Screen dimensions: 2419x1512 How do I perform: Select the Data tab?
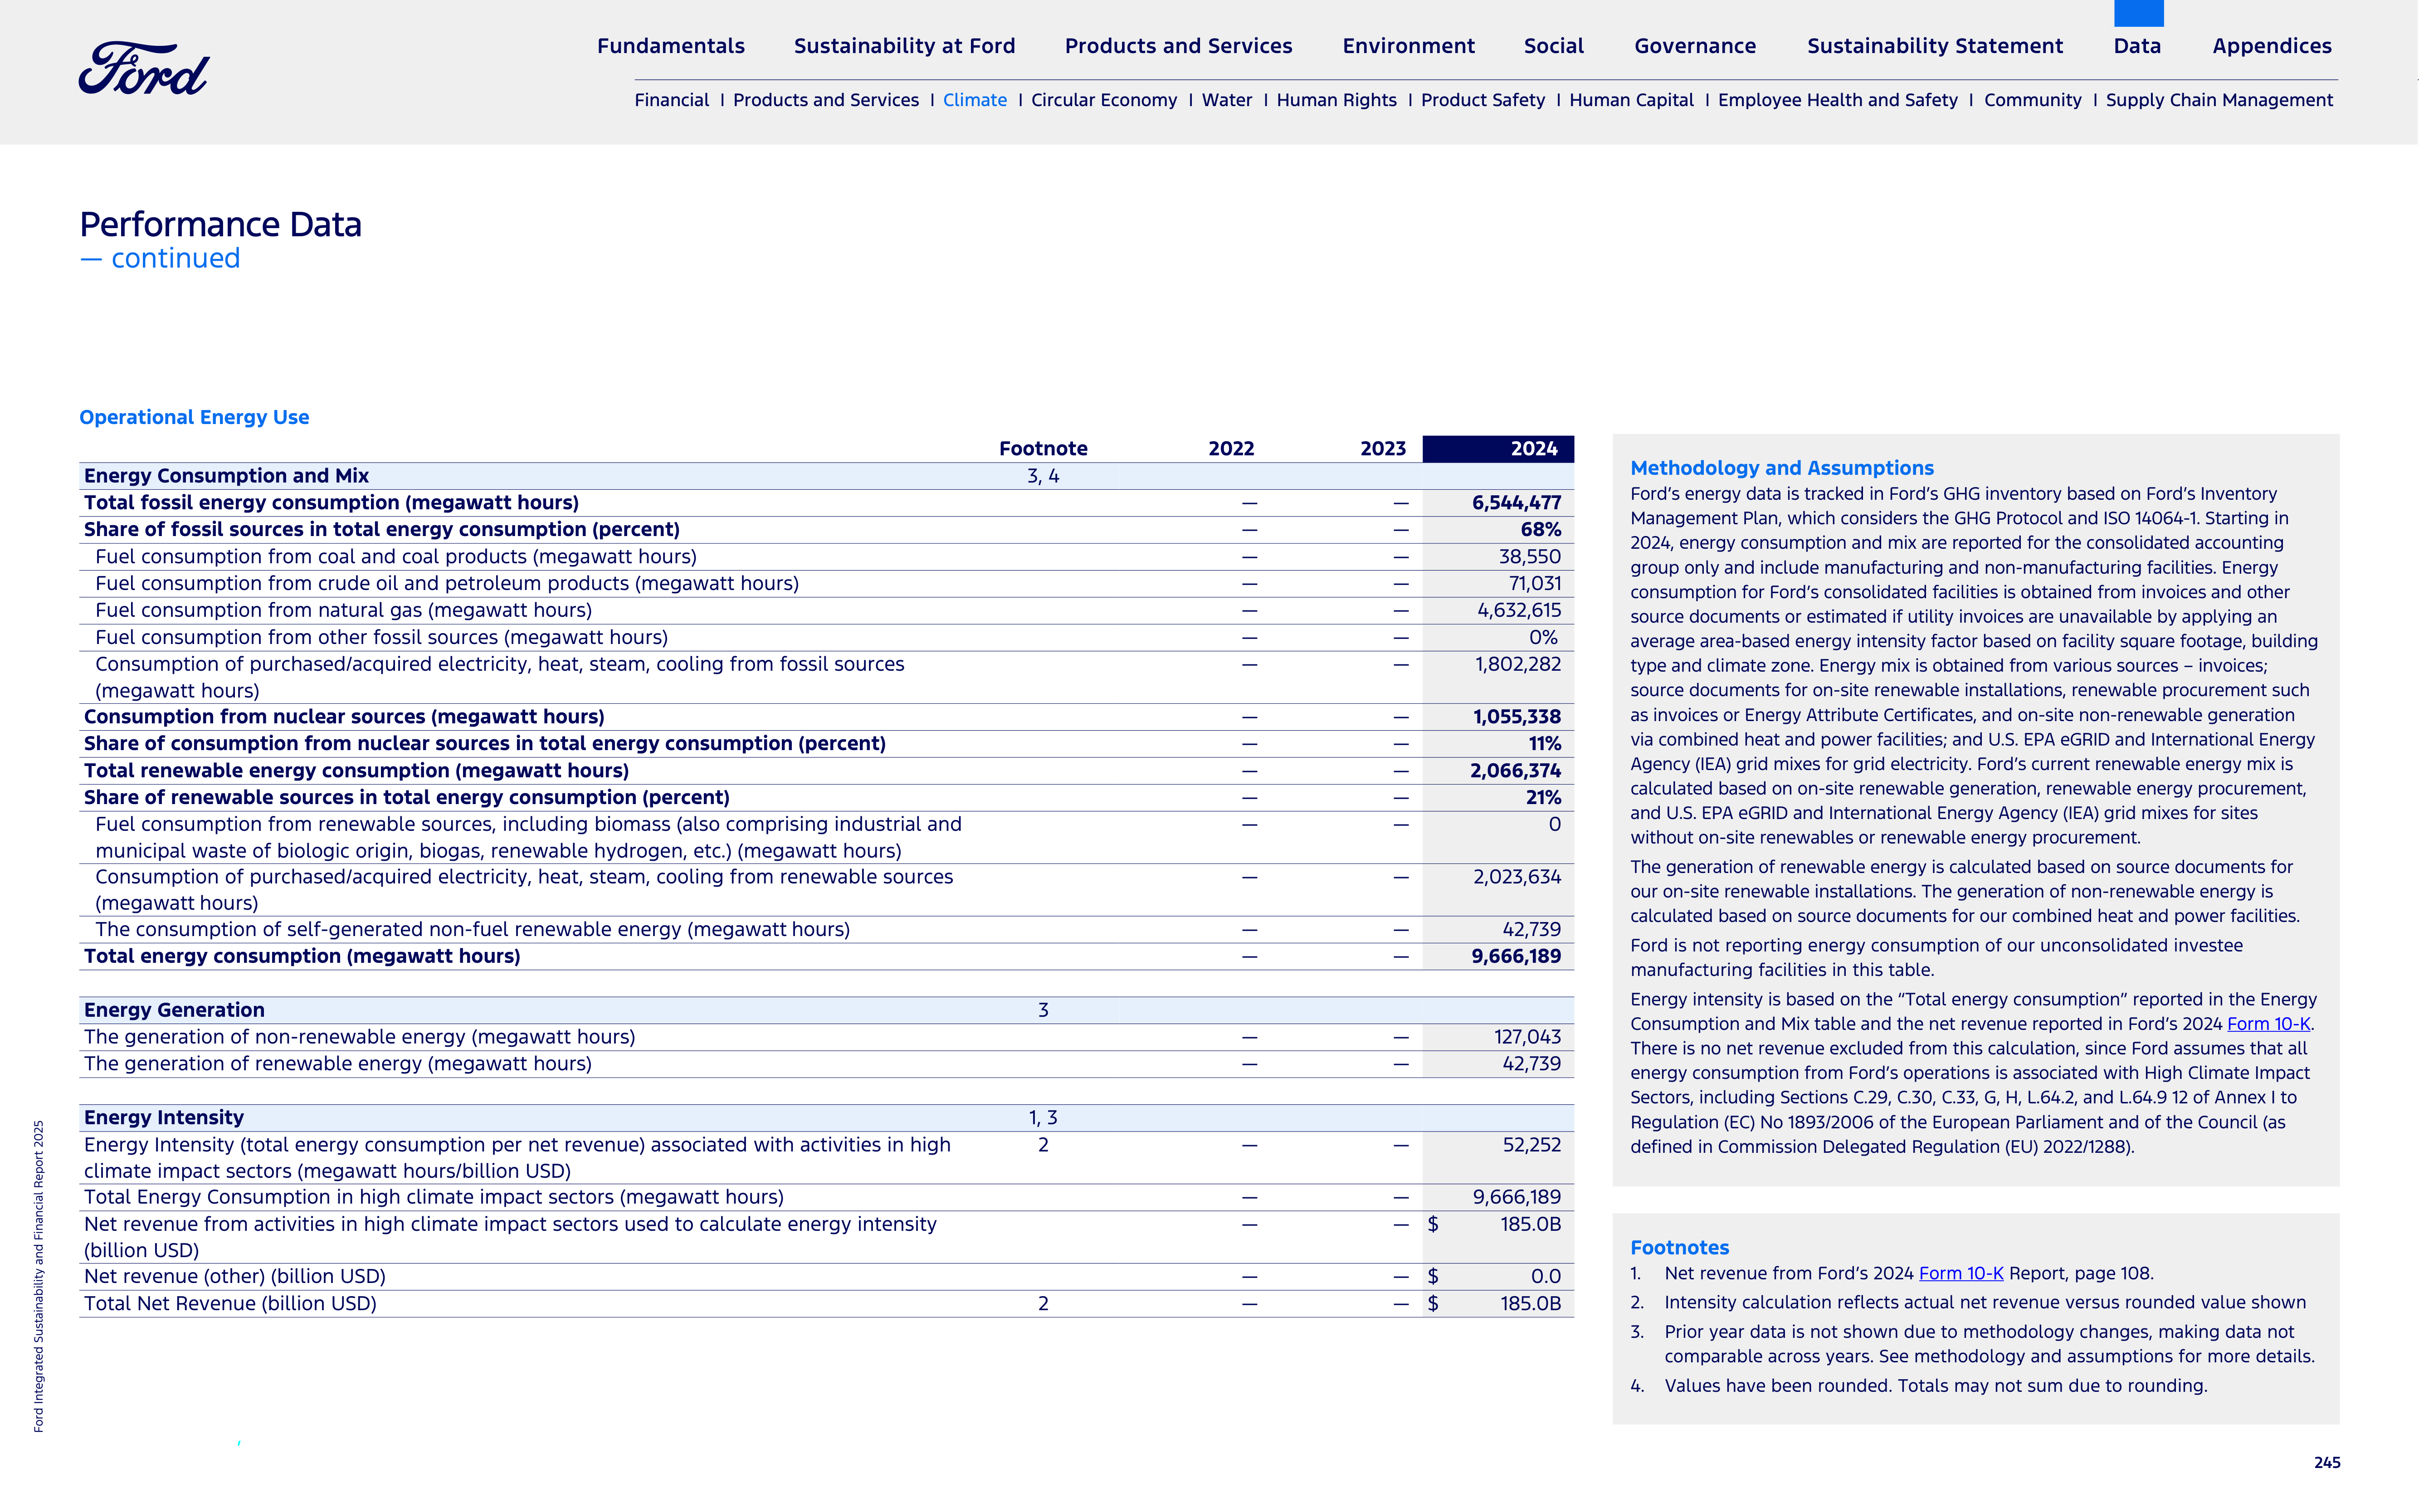(2137, 46)
